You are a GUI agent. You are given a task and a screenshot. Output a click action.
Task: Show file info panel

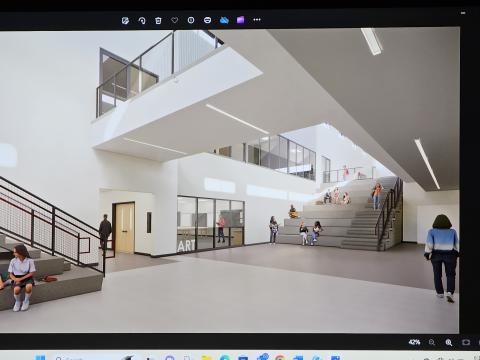(x=191, y=20)
